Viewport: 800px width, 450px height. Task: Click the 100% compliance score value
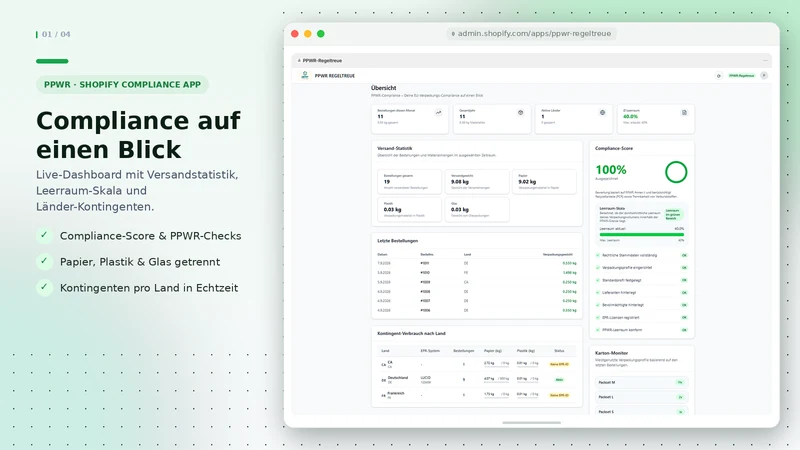click(611, 170)
